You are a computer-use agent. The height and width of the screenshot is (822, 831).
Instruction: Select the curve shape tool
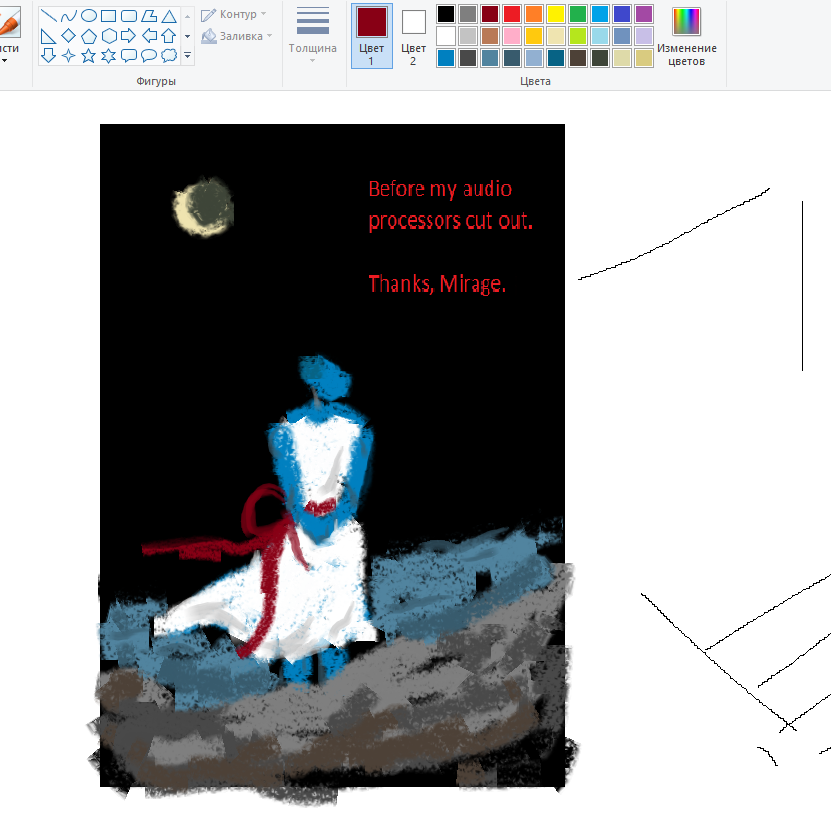tap(68, 16)
